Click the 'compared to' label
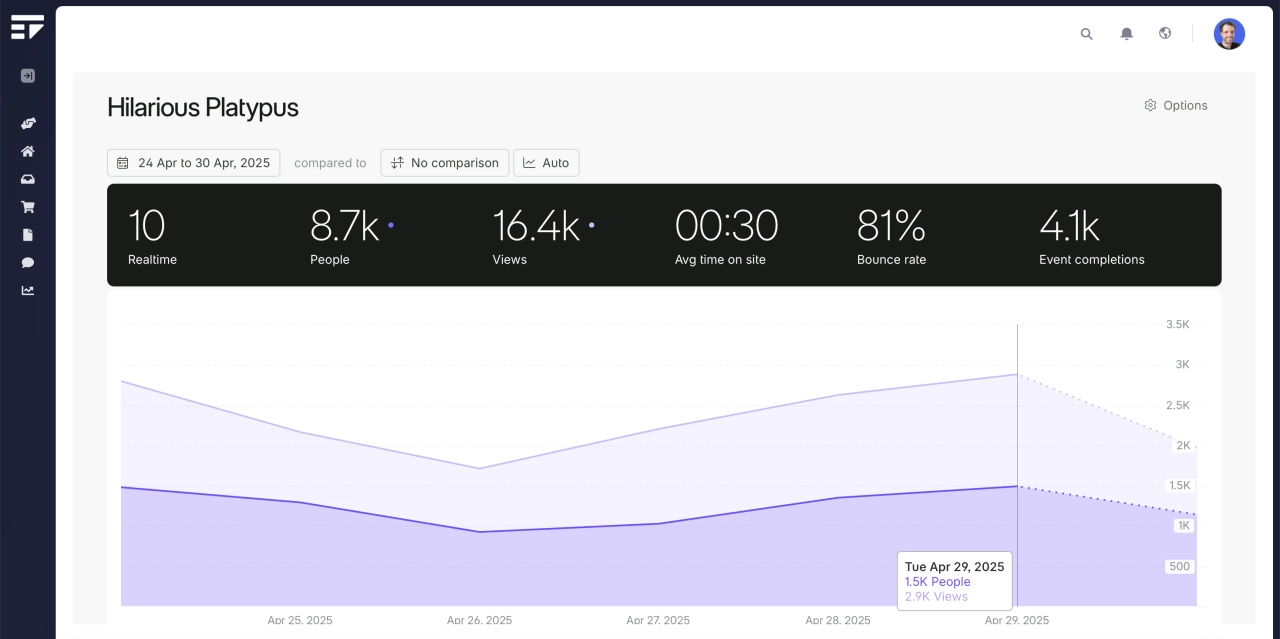The width and height of the screenshot is (1280, 639). point(330,163)
